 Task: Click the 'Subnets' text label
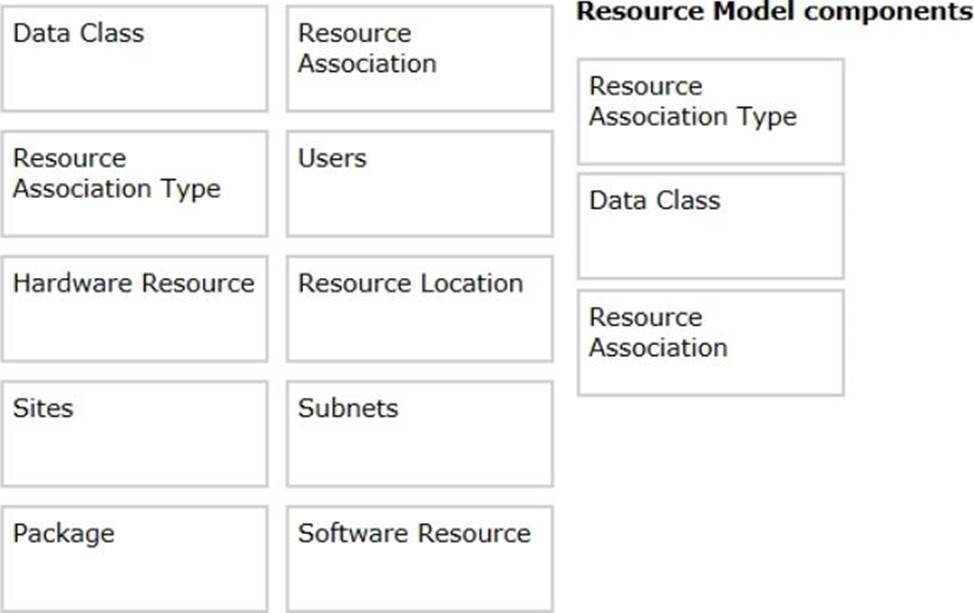(348, 409)
